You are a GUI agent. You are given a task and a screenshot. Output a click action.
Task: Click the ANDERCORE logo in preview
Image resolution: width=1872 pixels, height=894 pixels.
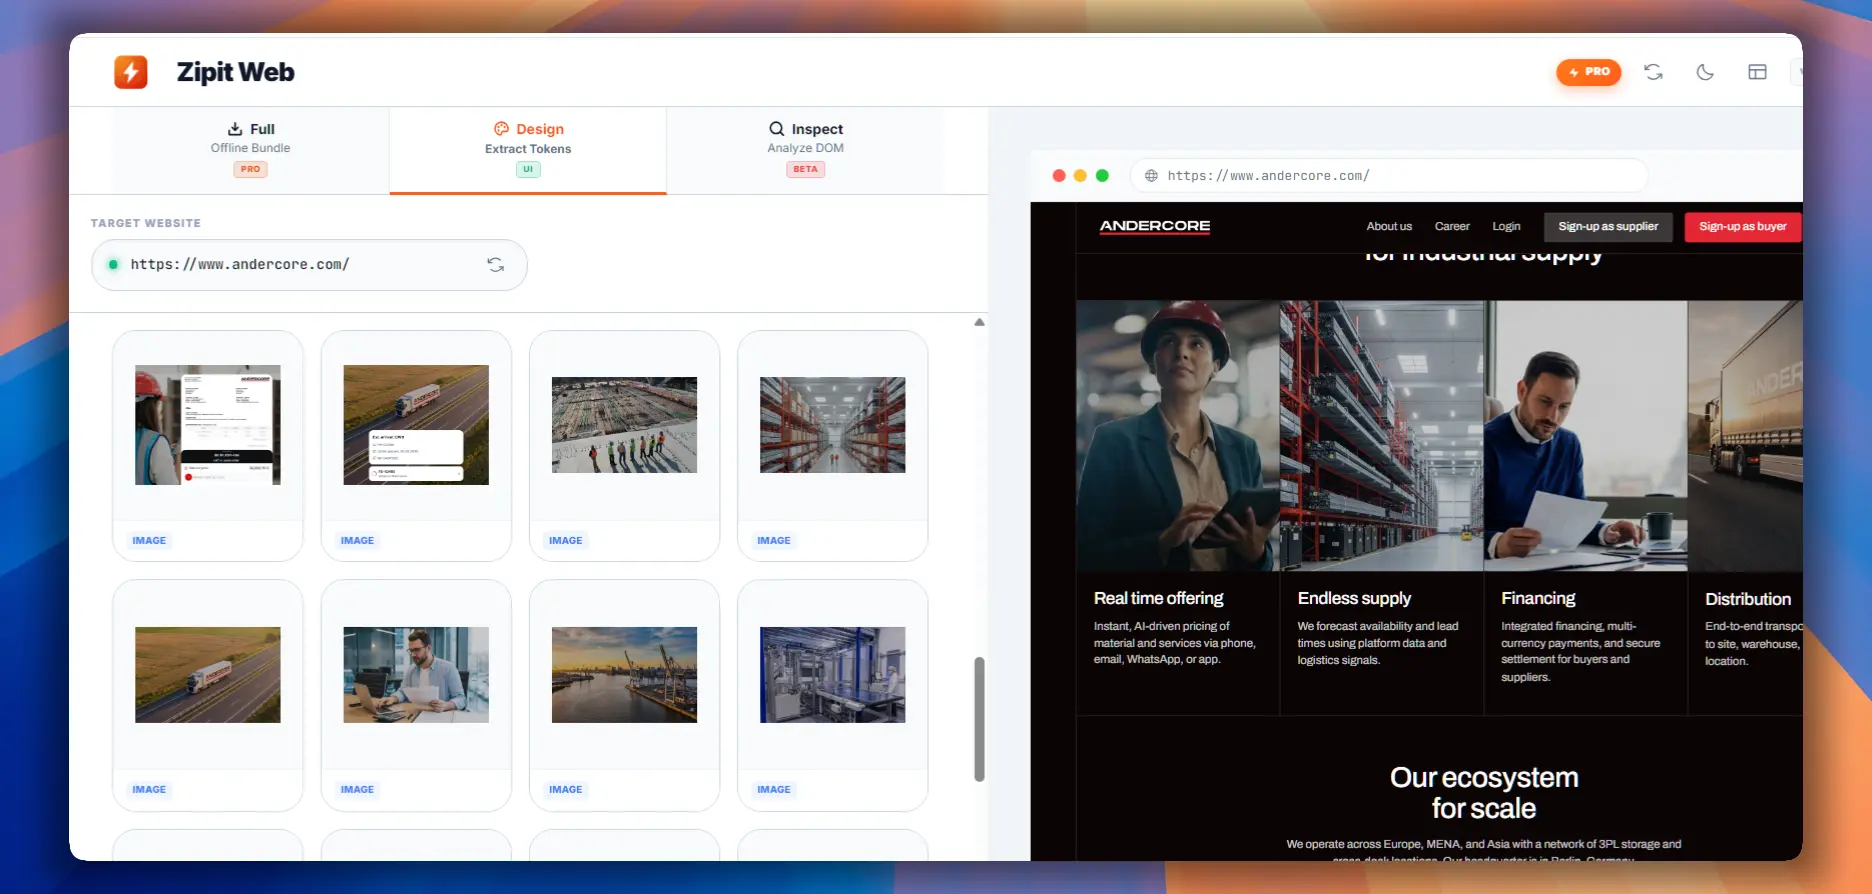(x=1155, y=226)
